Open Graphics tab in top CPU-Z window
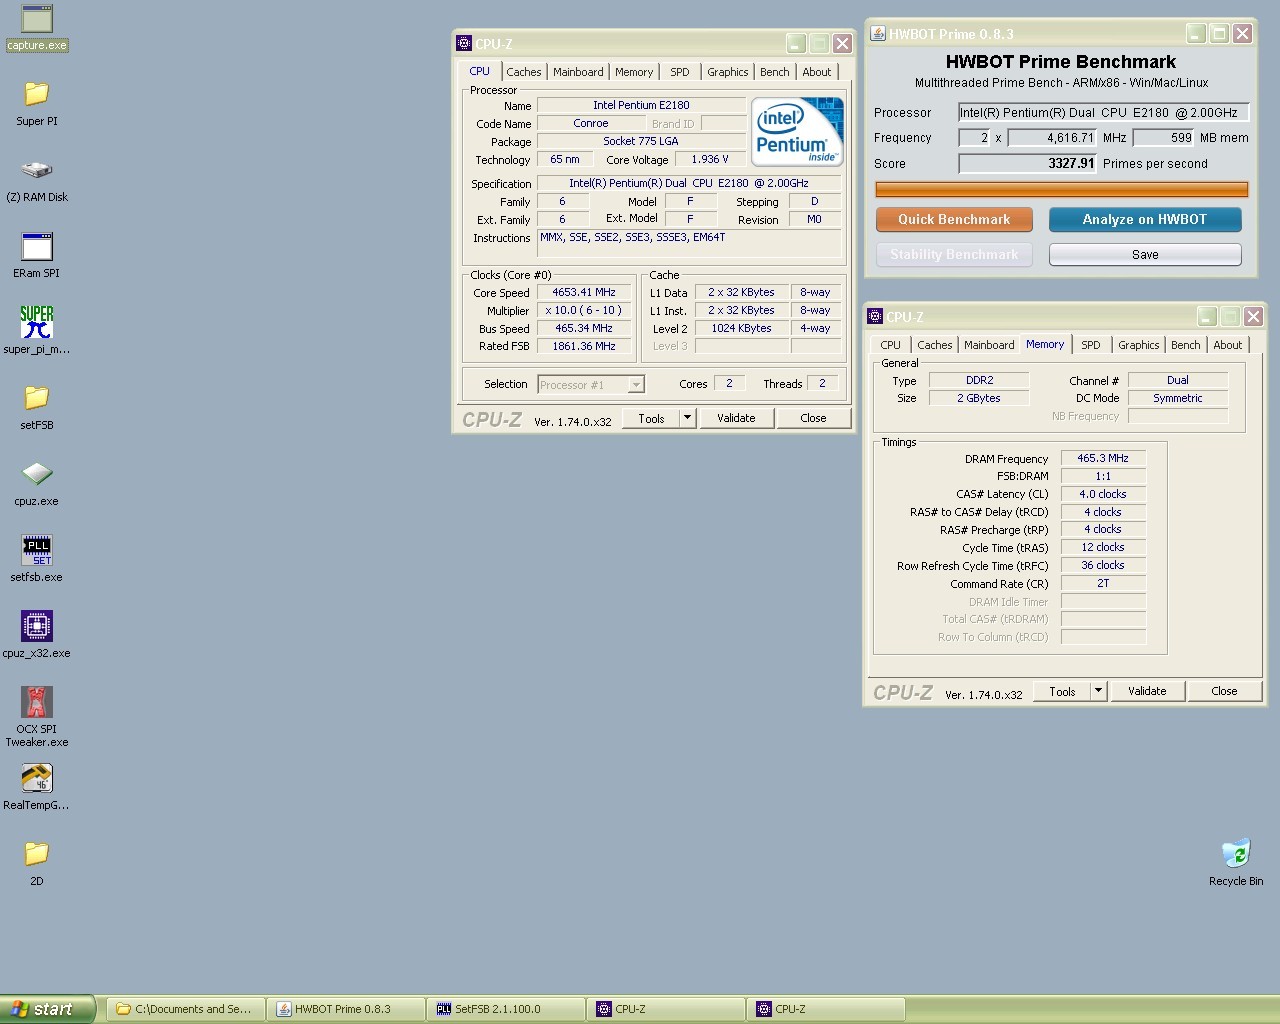1280x1024 pixels. (727, 72)
